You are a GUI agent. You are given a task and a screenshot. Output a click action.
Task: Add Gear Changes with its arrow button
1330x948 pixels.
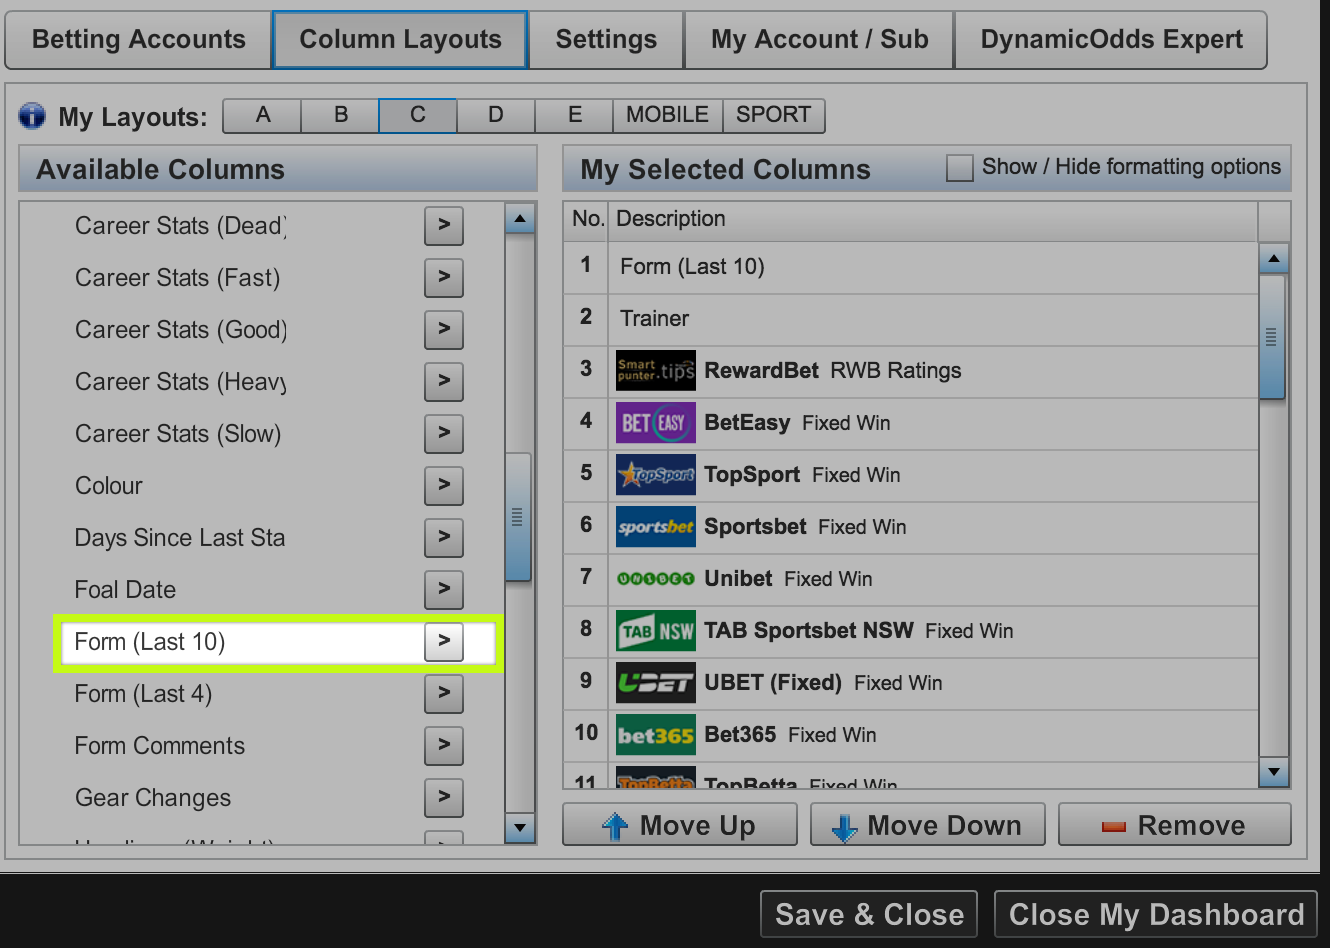click(x=444, y=798)
